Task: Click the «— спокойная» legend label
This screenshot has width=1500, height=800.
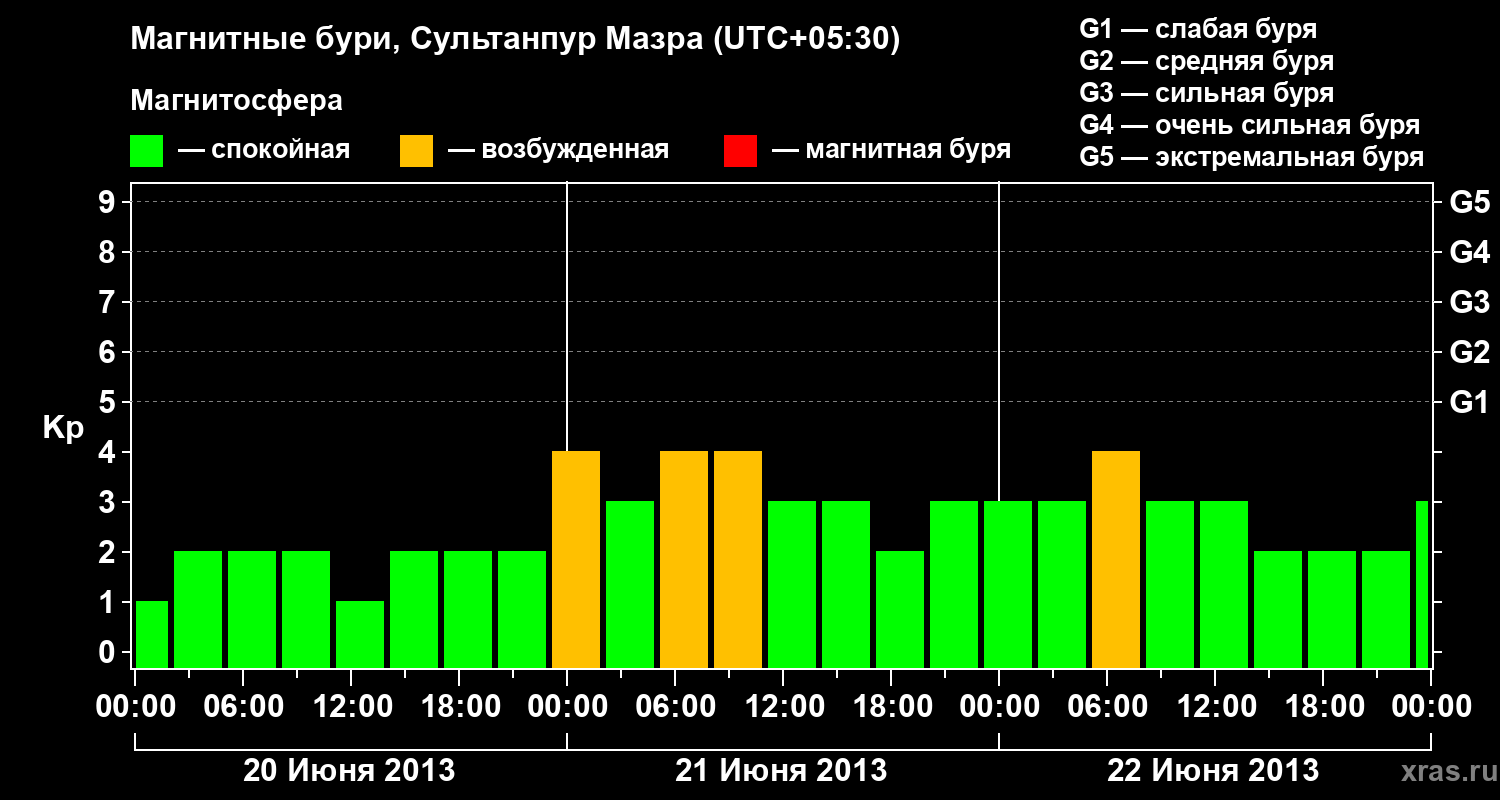Action: point(263,151)
